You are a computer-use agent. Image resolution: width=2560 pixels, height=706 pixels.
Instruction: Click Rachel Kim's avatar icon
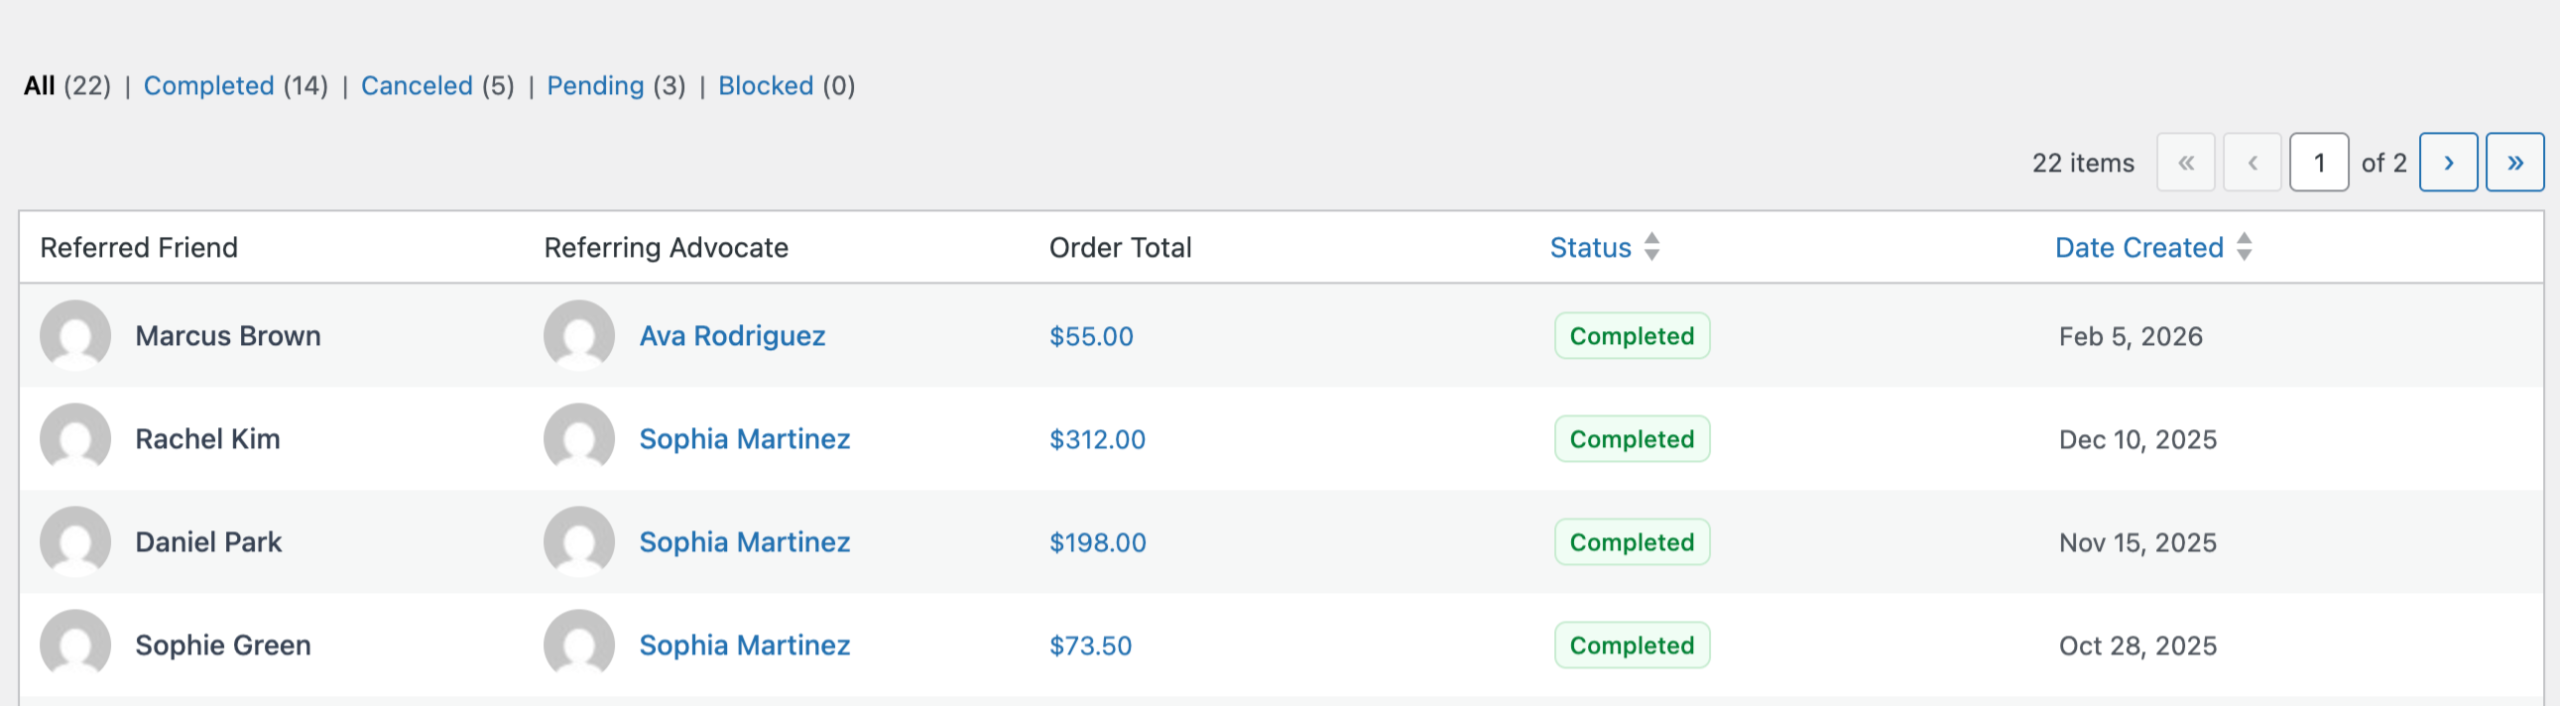click(75, 439)
